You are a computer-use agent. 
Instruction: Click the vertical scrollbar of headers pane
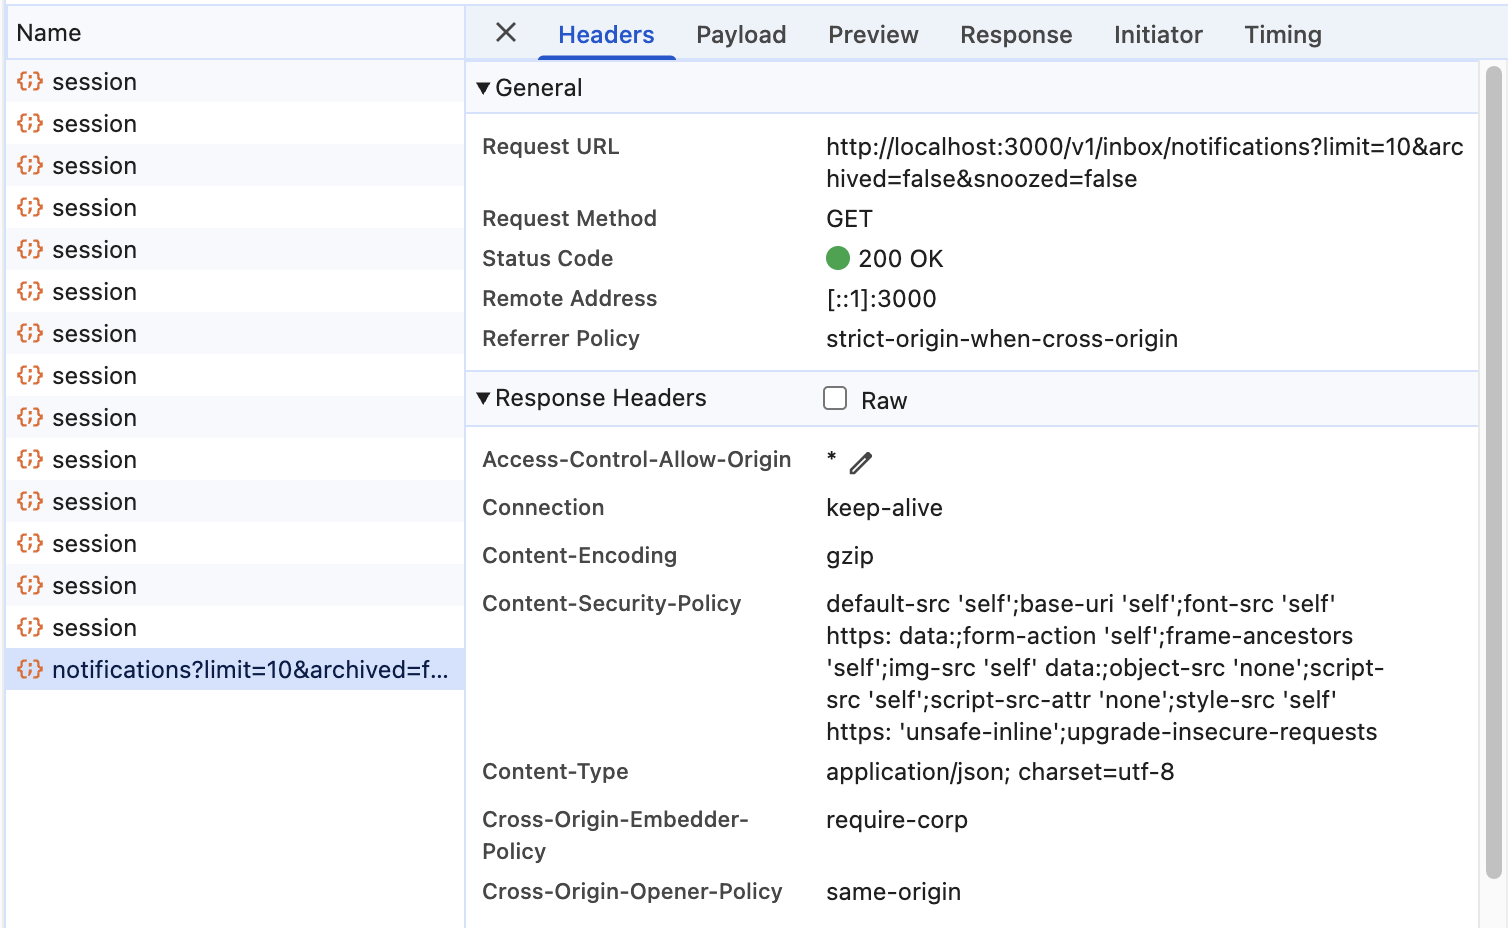(x=1494, y=470)
